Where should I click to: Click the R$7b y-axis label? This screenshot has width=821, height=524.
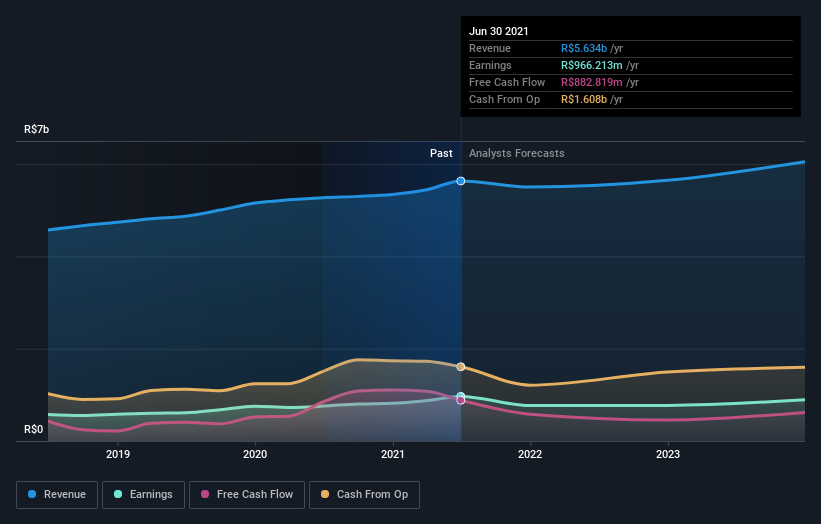(x=37, y=129)
